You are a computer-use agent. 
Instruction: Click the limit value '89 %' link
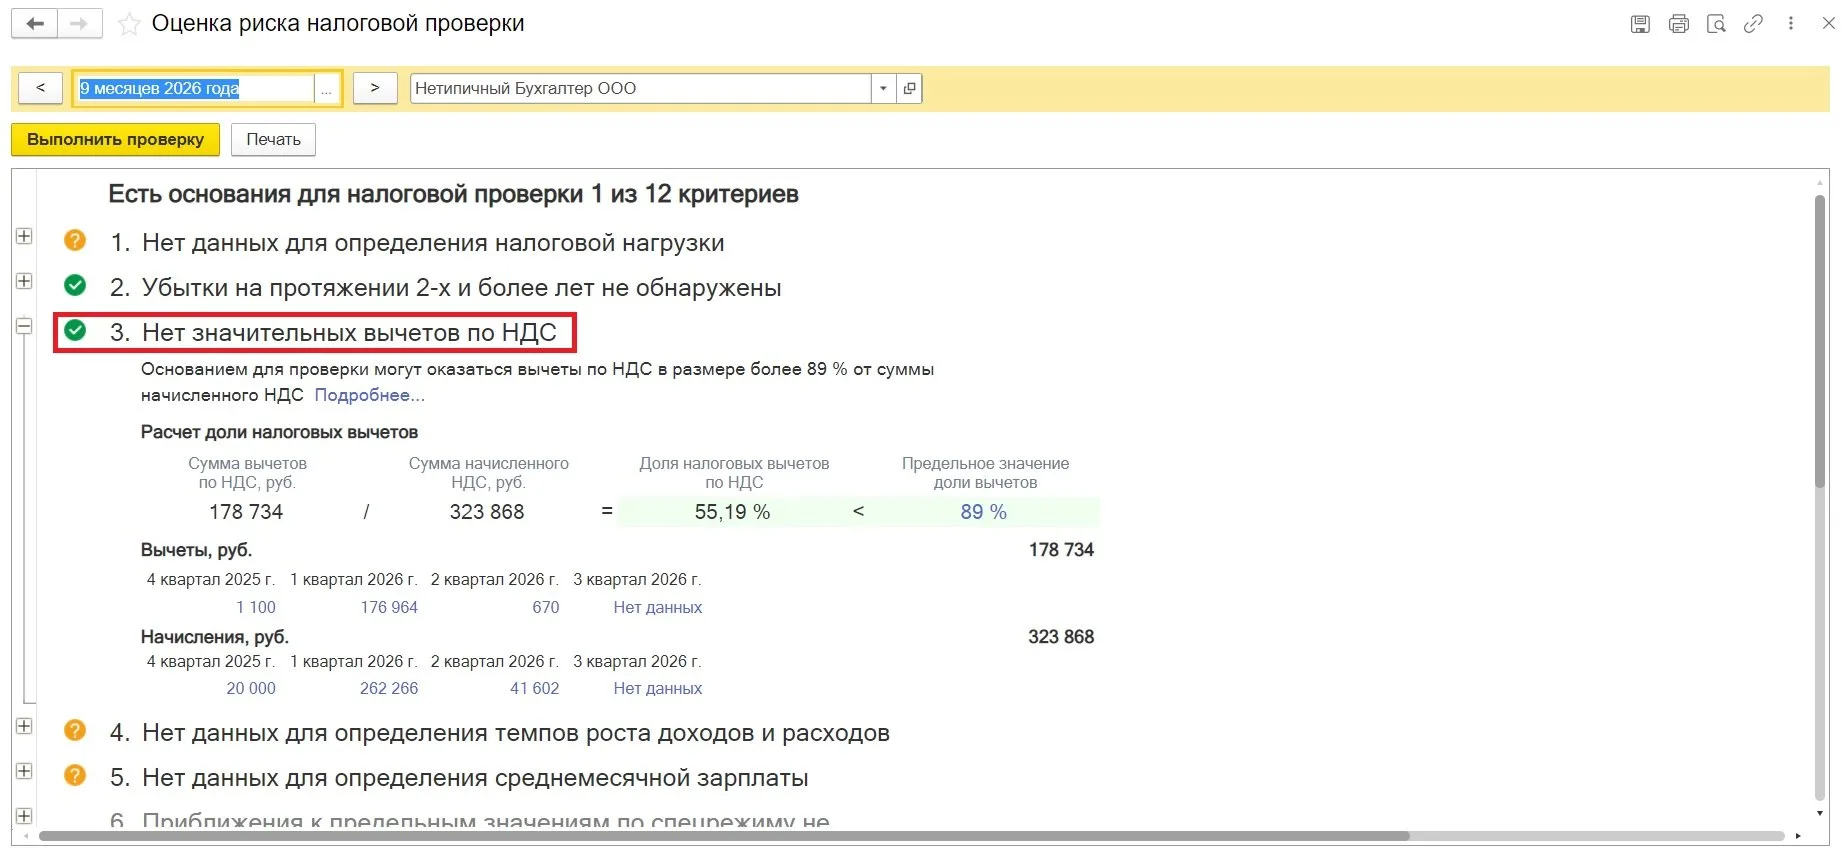click(983, 512)
